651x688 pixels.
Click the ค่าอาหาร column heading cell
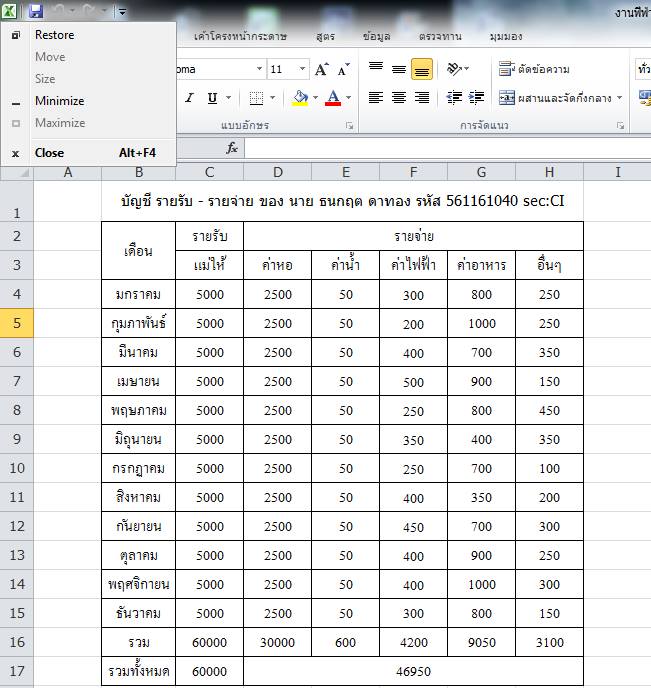click(481, 265)
